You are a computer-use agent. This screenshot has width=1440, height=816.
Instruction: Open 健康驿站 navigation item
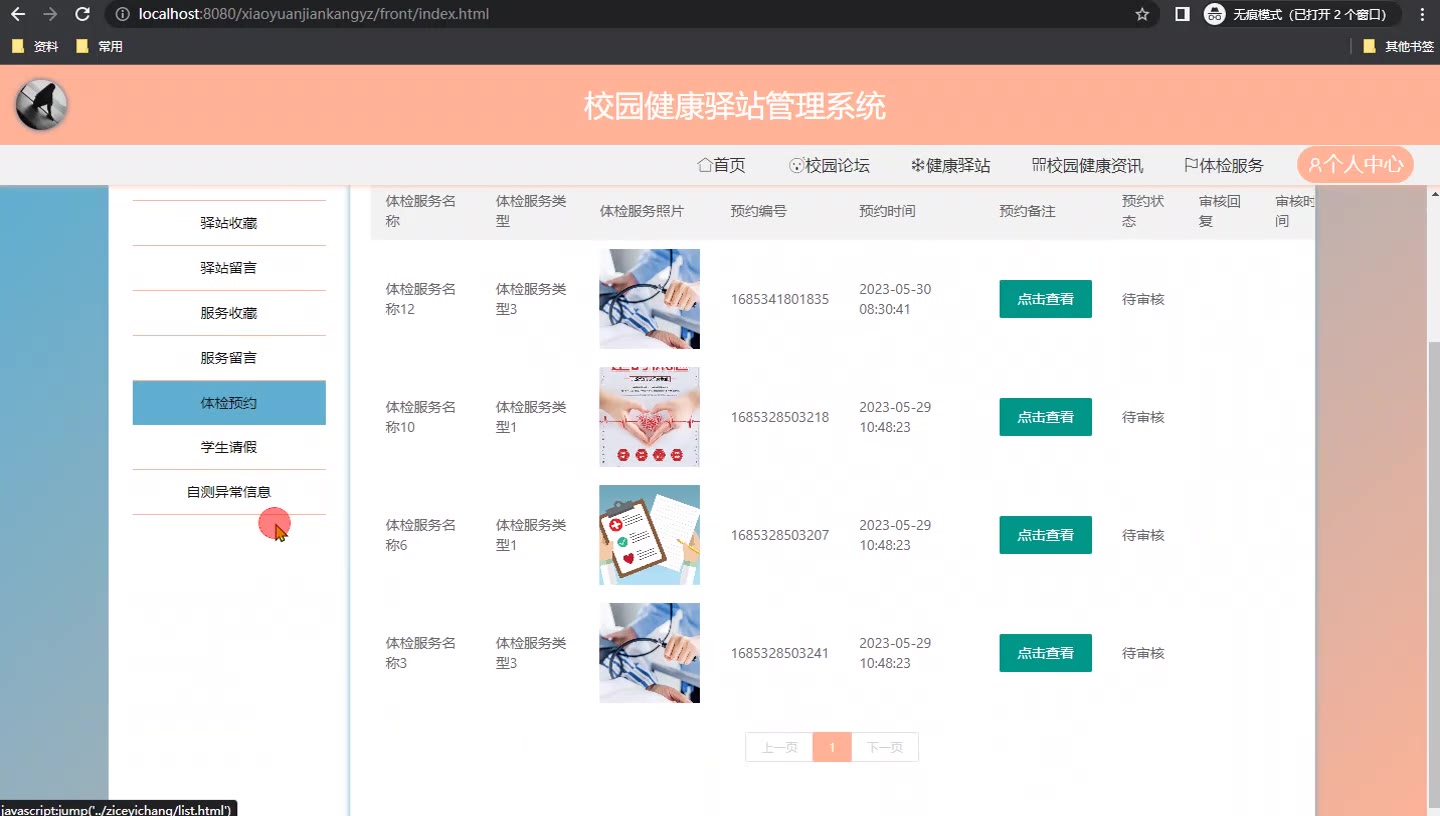tap(950, 165)
